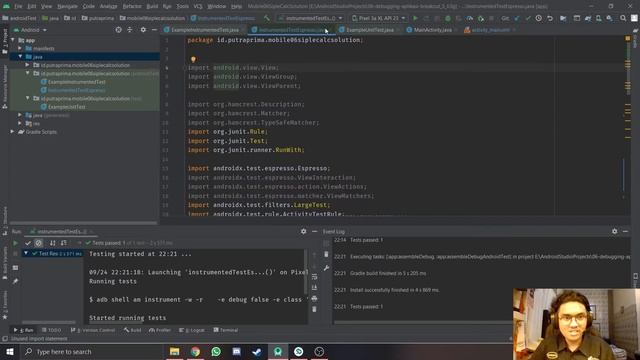Open the Build menu
Image resolution: width=640 pixels, height=360 pixels.
click(x=152, y=6)
